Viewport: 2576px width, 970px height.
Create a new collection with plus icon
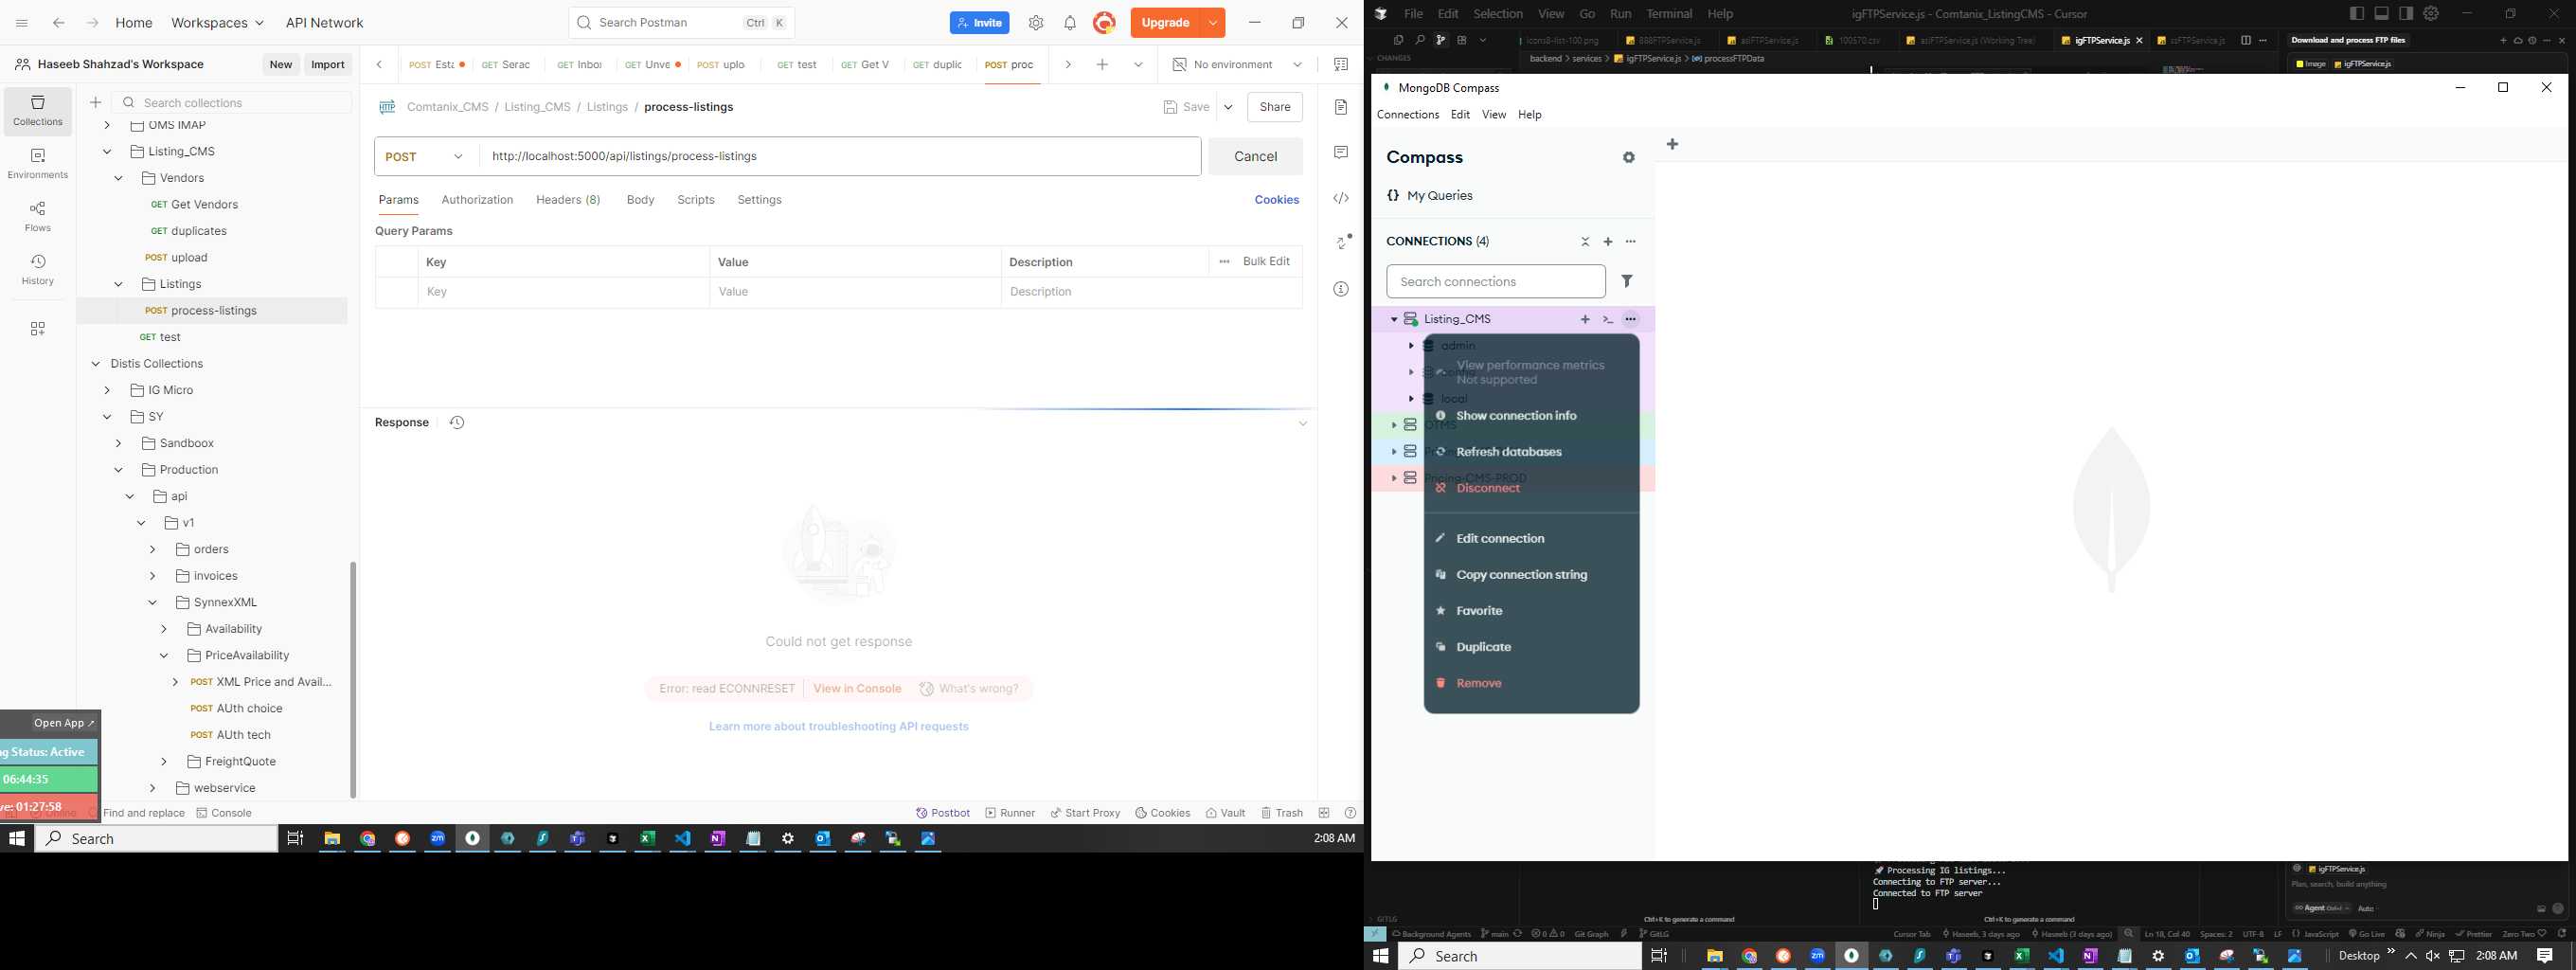pos(95,102)
